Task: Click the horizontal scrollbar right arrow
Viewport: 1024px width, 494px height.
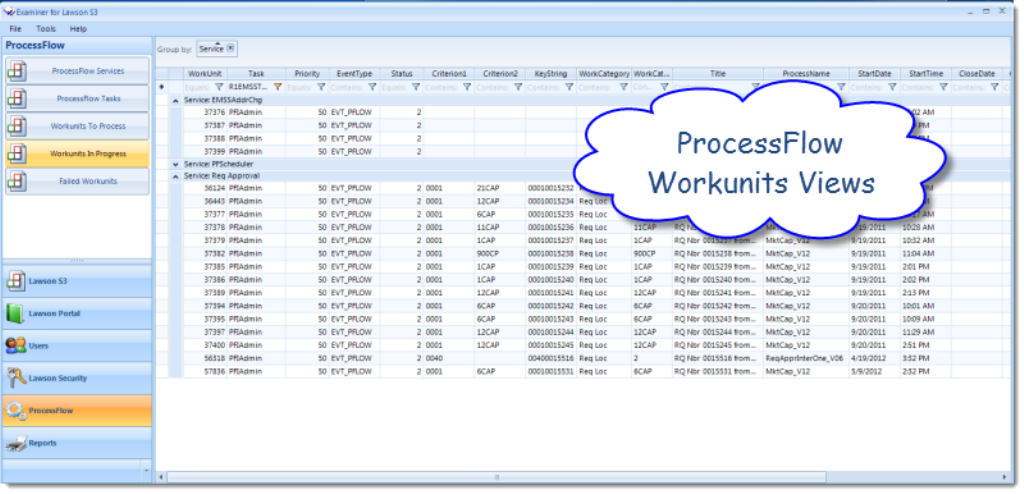Action: pos(1006,478)
